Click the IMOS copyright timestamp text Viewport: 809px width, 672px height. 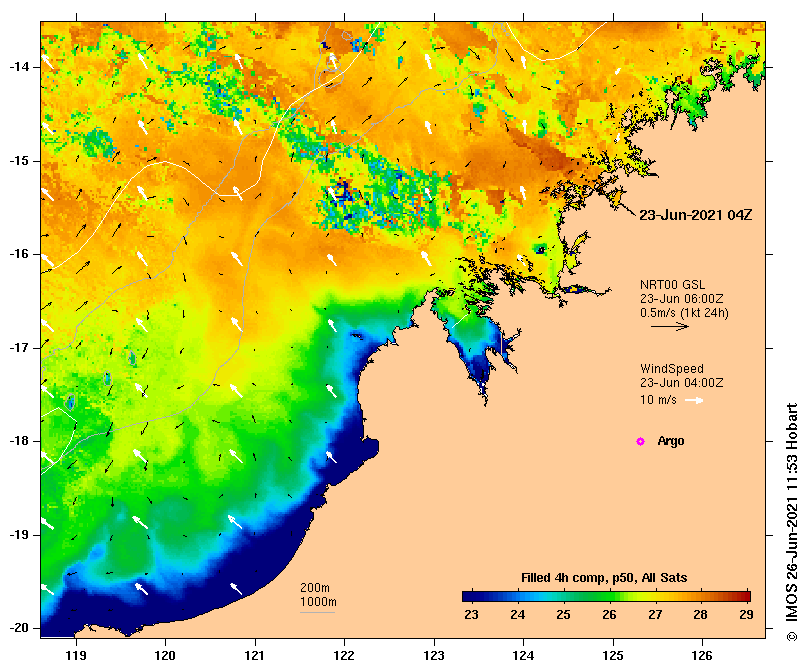click(792, 522)
